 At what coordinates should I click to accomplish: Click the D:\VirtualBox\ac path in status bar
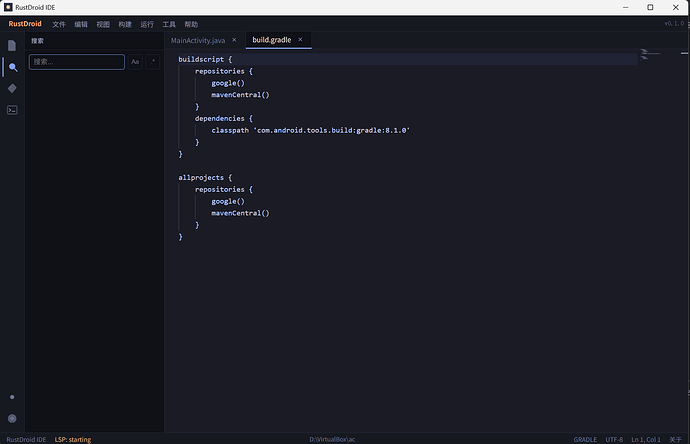click(332, 439)
